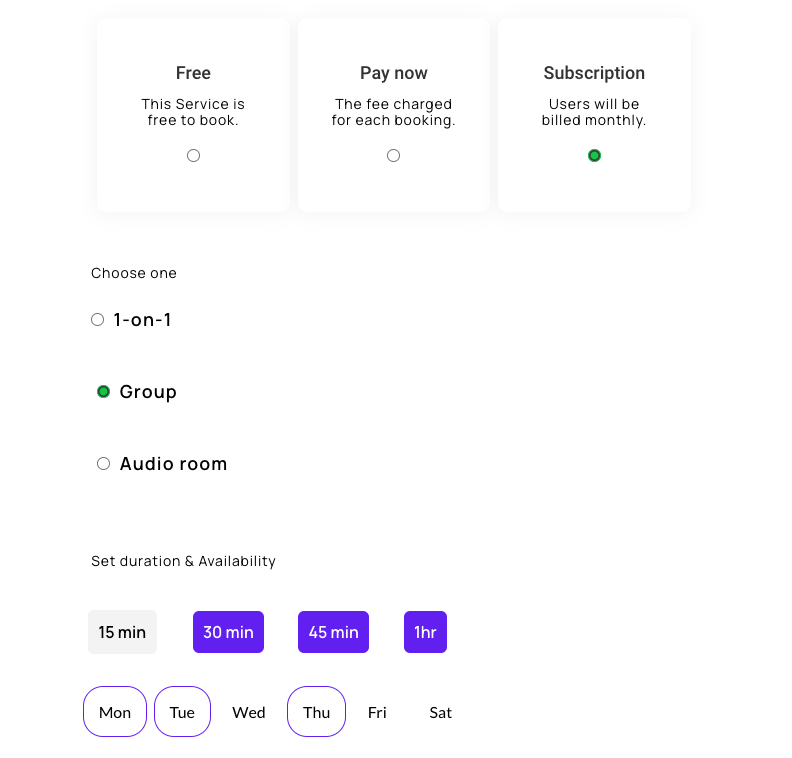The image size is (792, 758).
Task: Enable Sat availability
Action: click(440, 713)
